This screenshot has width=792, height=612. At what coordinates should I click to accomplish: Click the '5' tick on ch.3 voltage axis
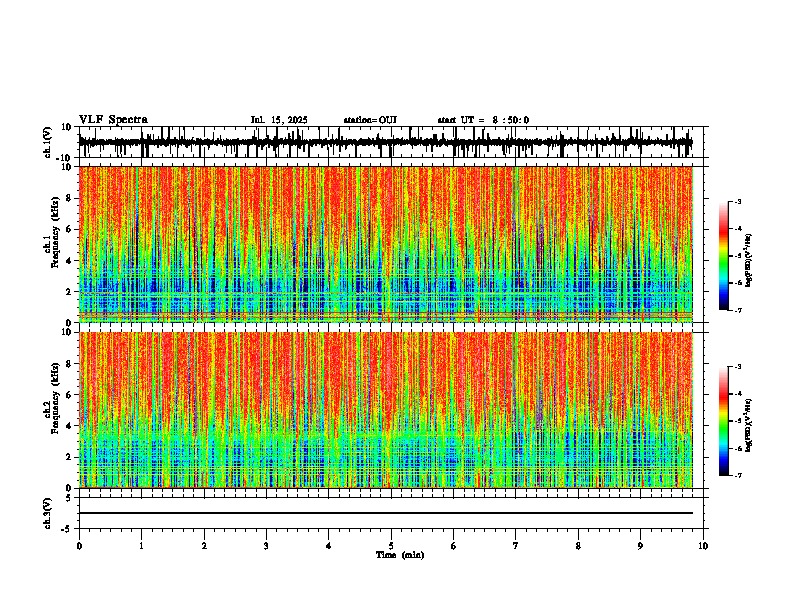70,498
